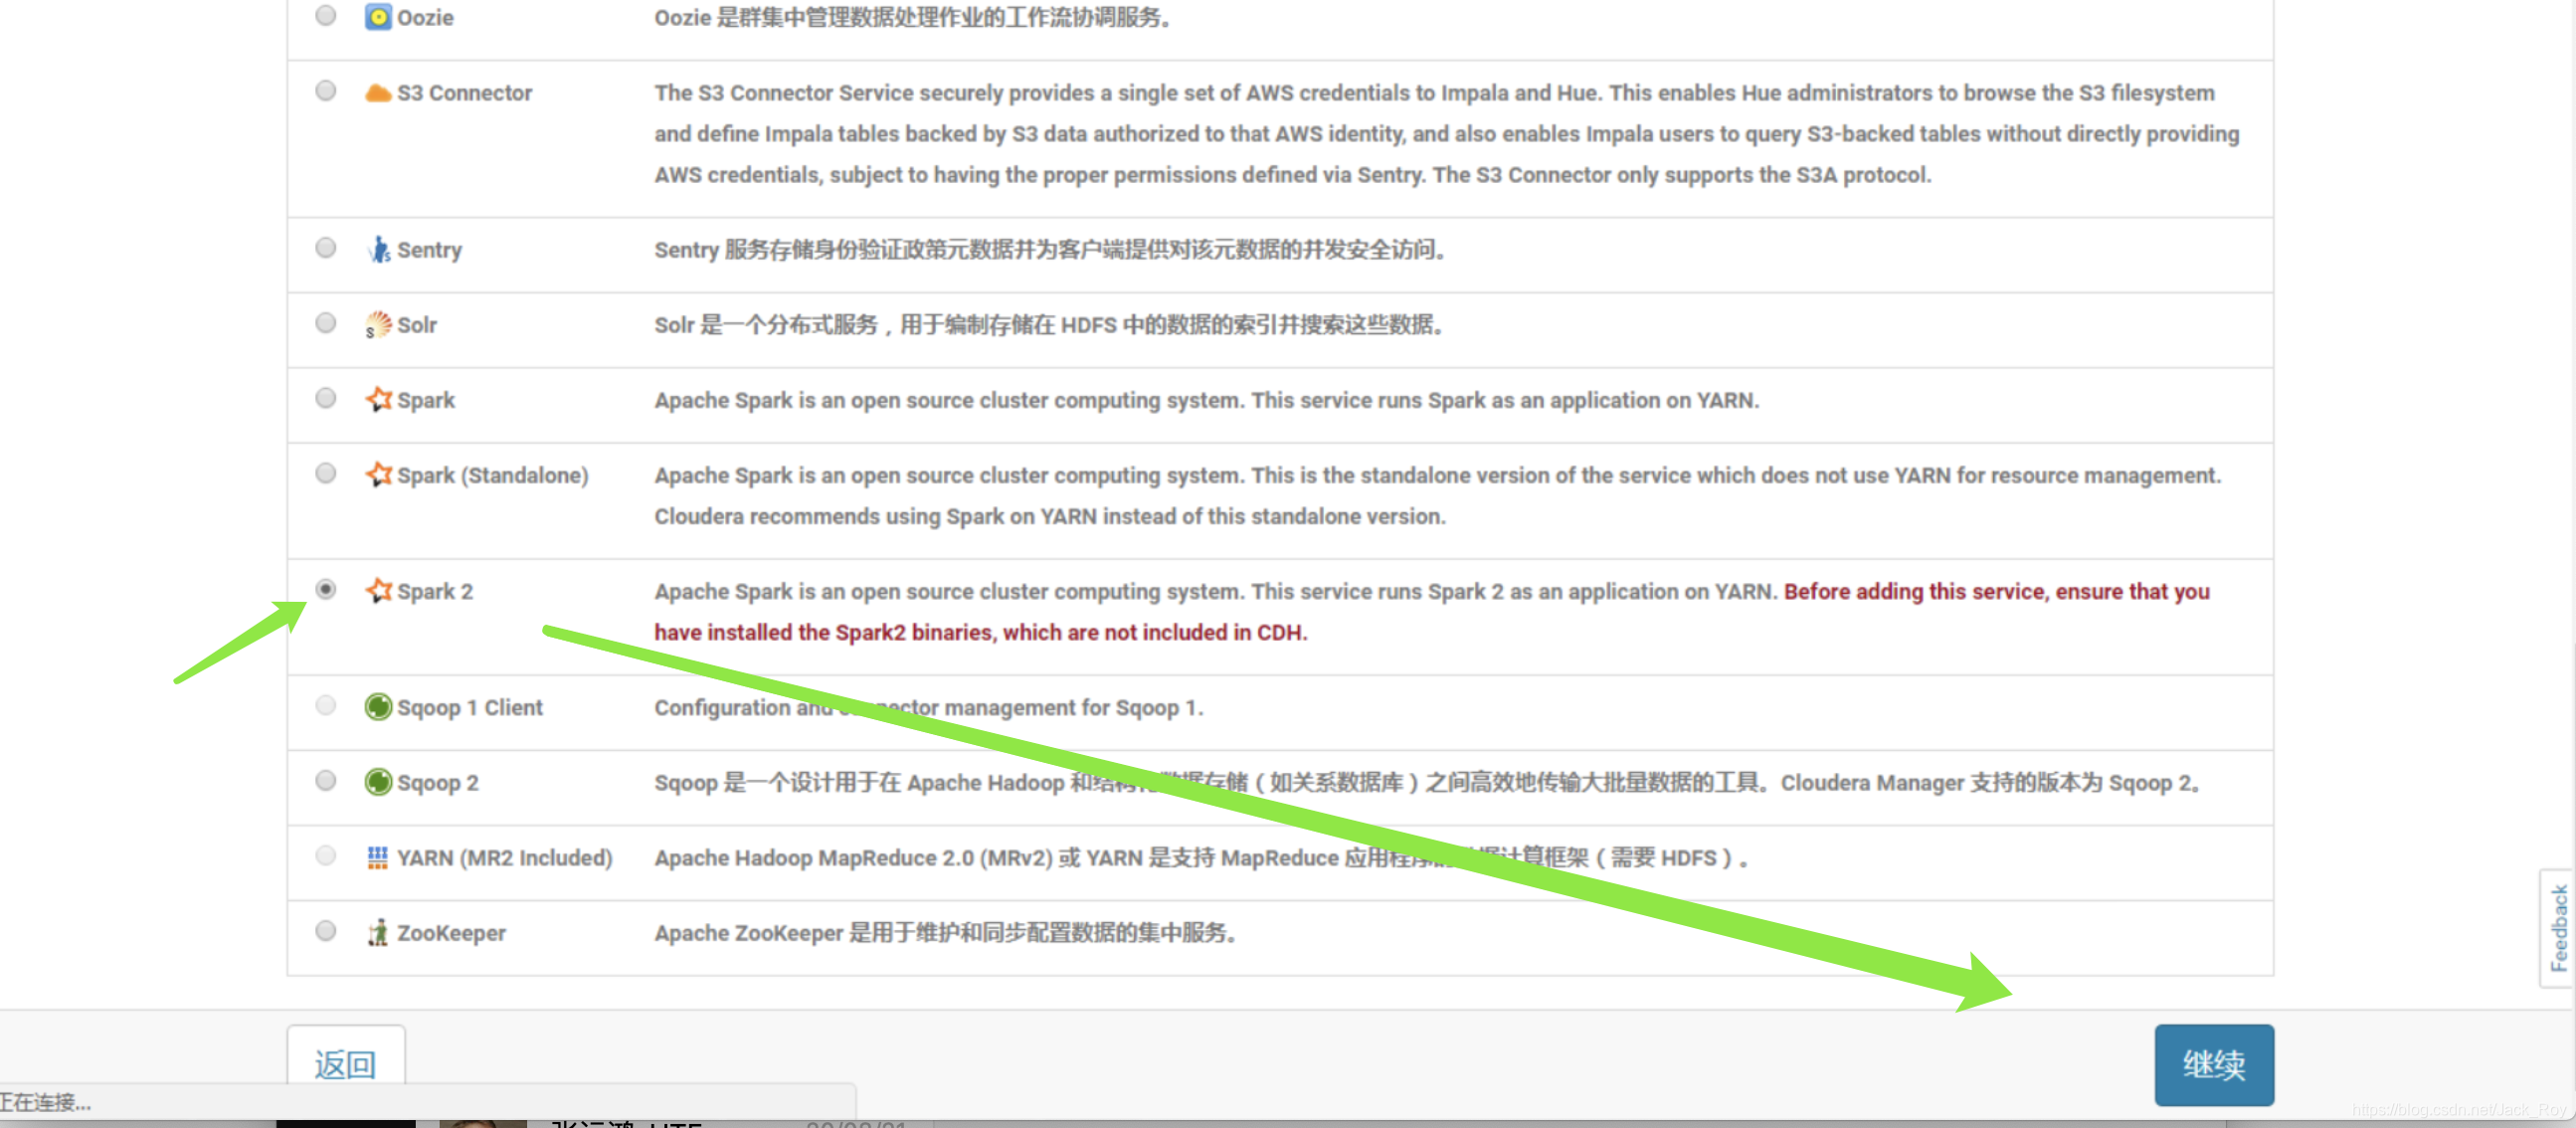The image size is (2576, 1128).
Task: Click the Spark (Standalone) star icon
Action: pos(378,474)
